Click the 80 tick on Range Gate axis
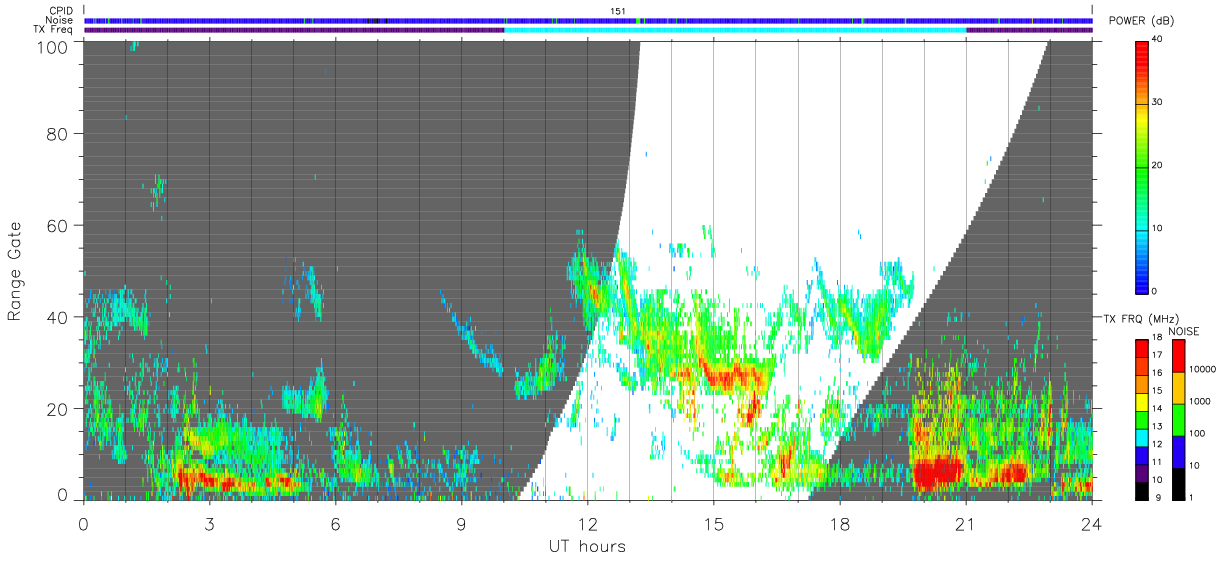 (57, 133)
